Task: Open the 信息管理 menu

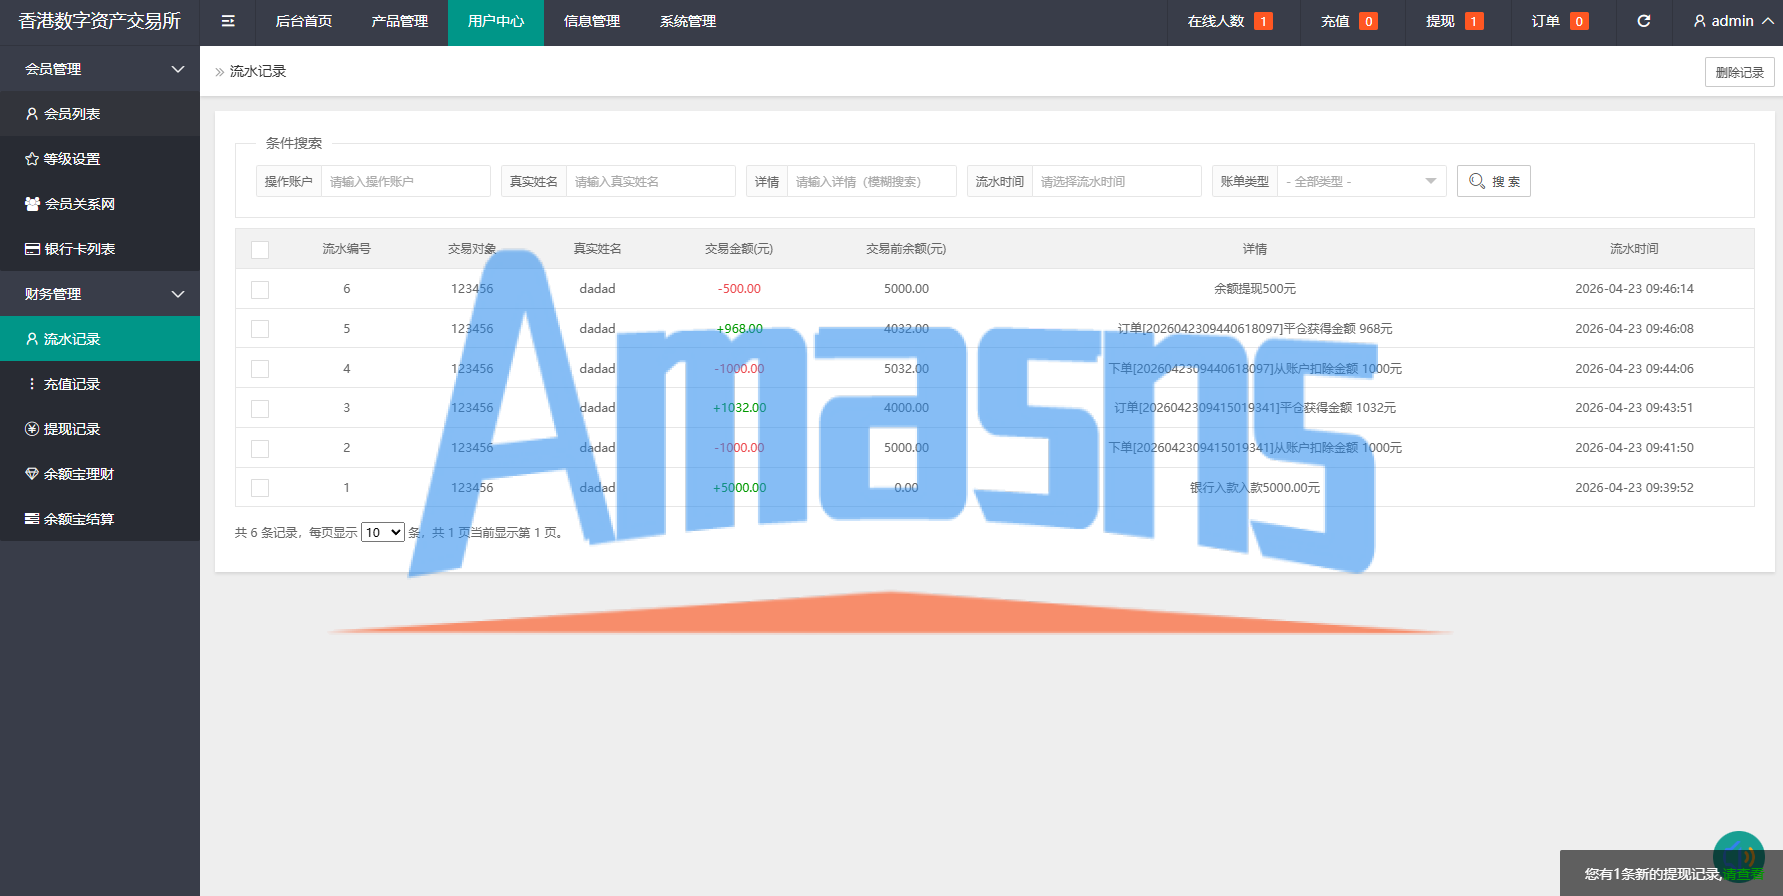Action: pos(592,21)
